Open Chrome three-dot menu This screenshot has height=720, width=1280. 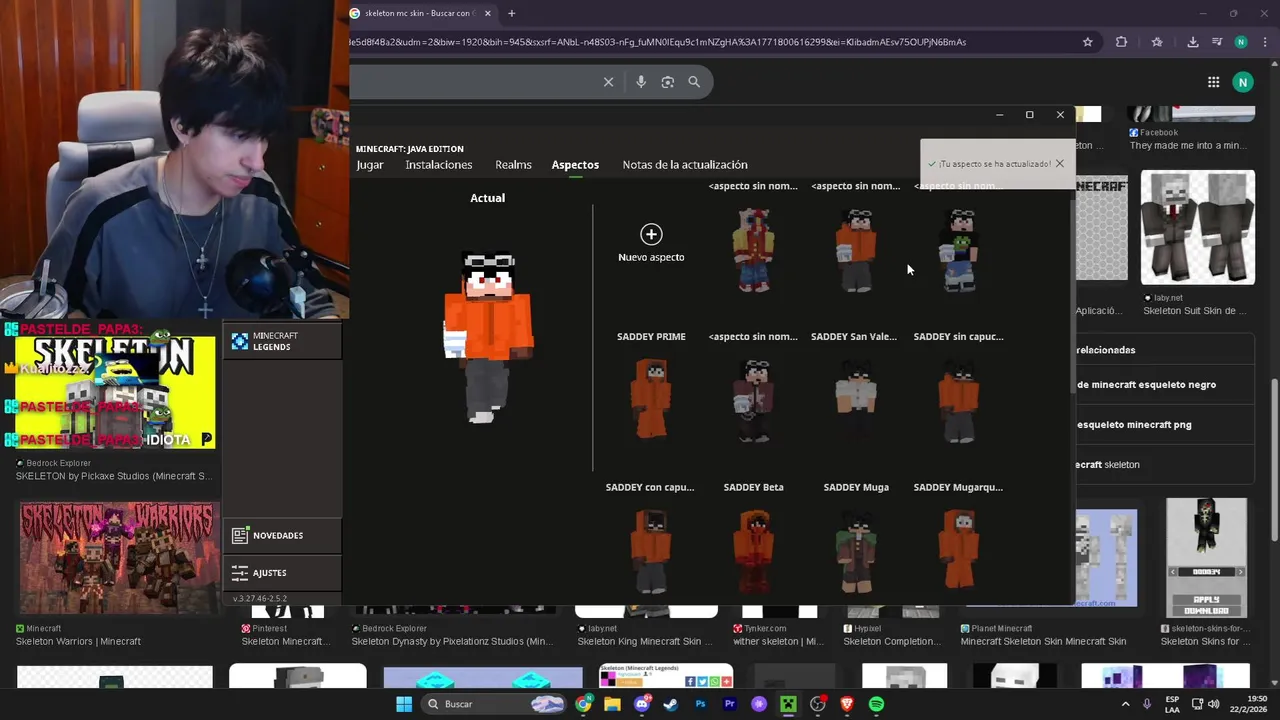pos(1265,42)
